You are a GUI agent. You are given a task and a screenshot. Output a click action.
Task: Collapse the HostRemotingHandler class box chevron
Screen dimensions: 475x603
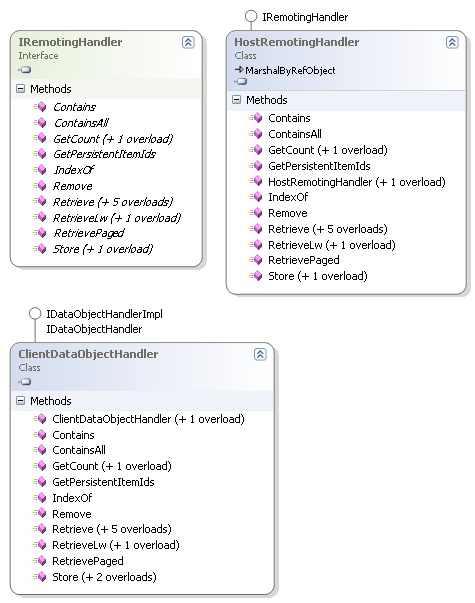coord(452,42)
